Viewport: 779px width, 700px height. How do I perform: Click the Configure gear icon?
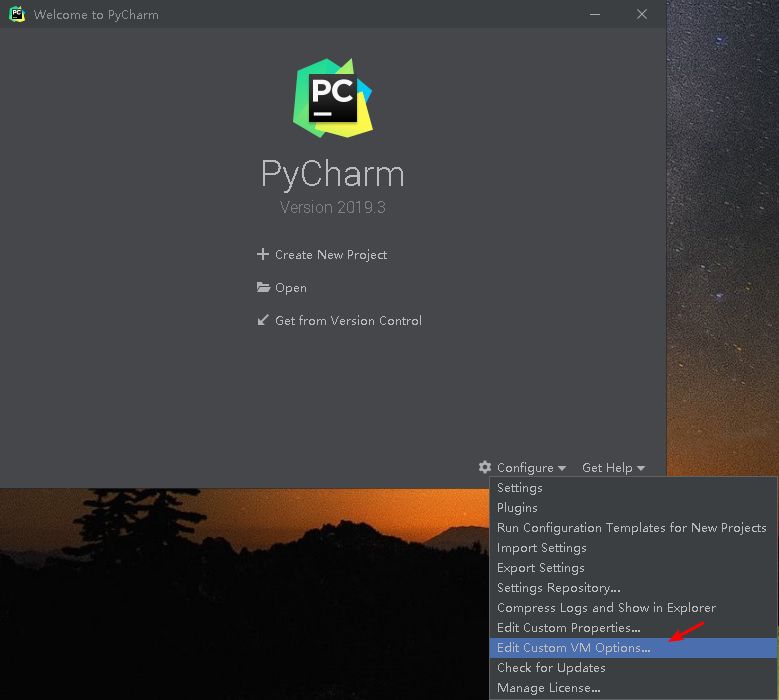pyautogui.click(x=485, y=467)
